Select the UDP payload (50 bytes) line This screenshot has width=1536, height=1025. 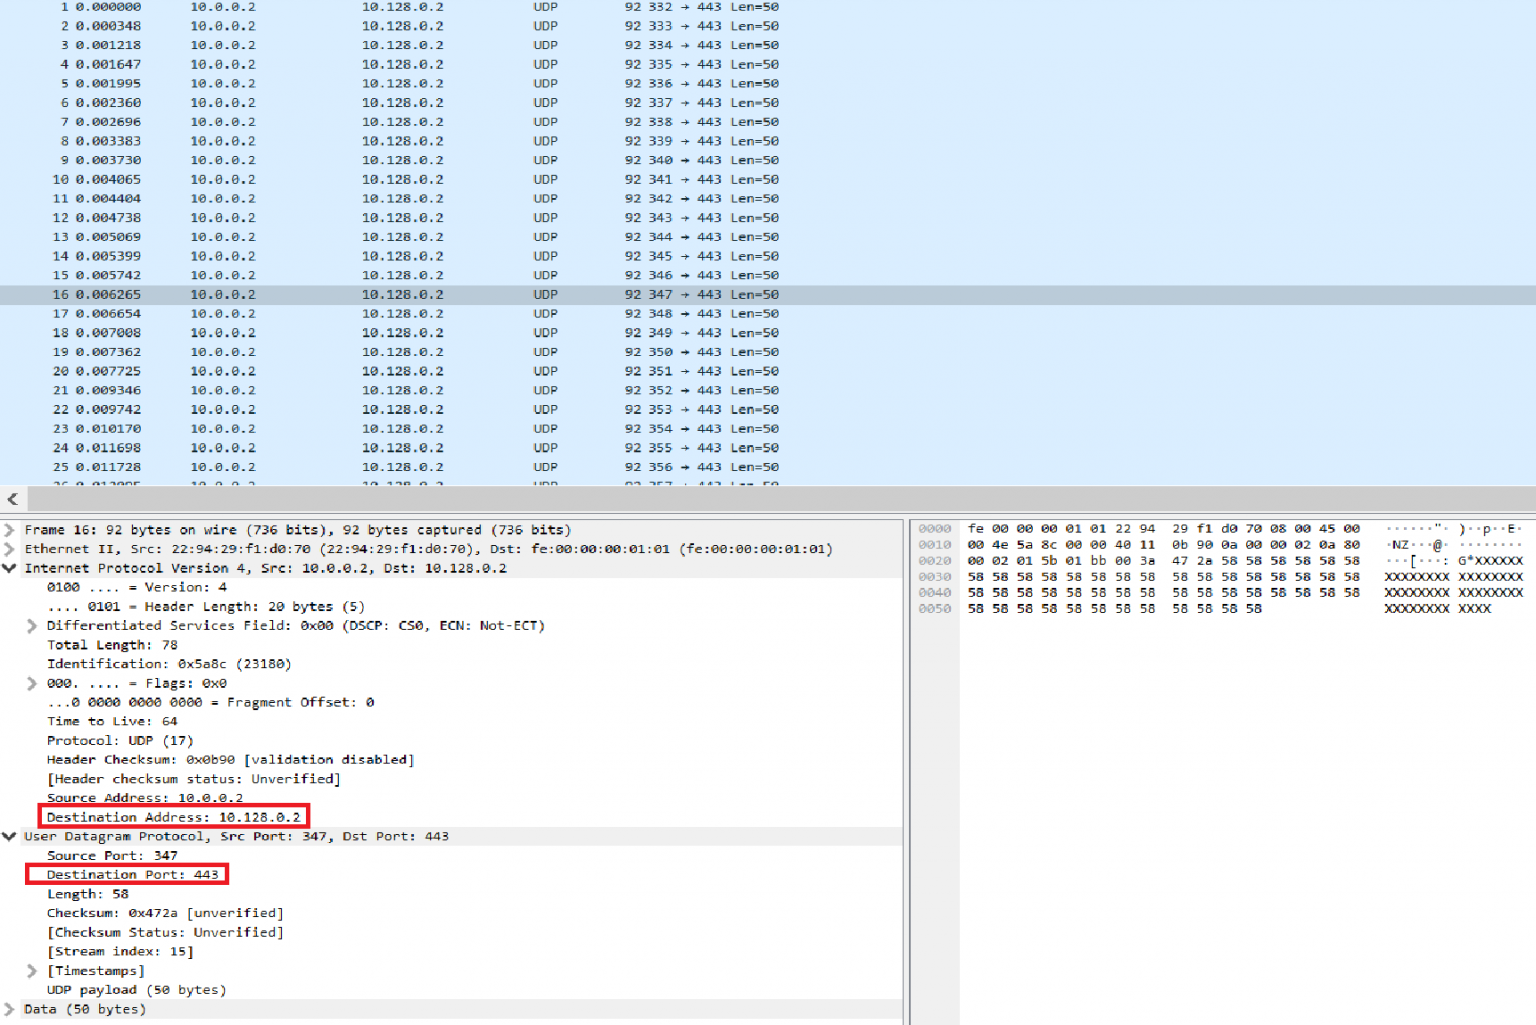[136, 989]
